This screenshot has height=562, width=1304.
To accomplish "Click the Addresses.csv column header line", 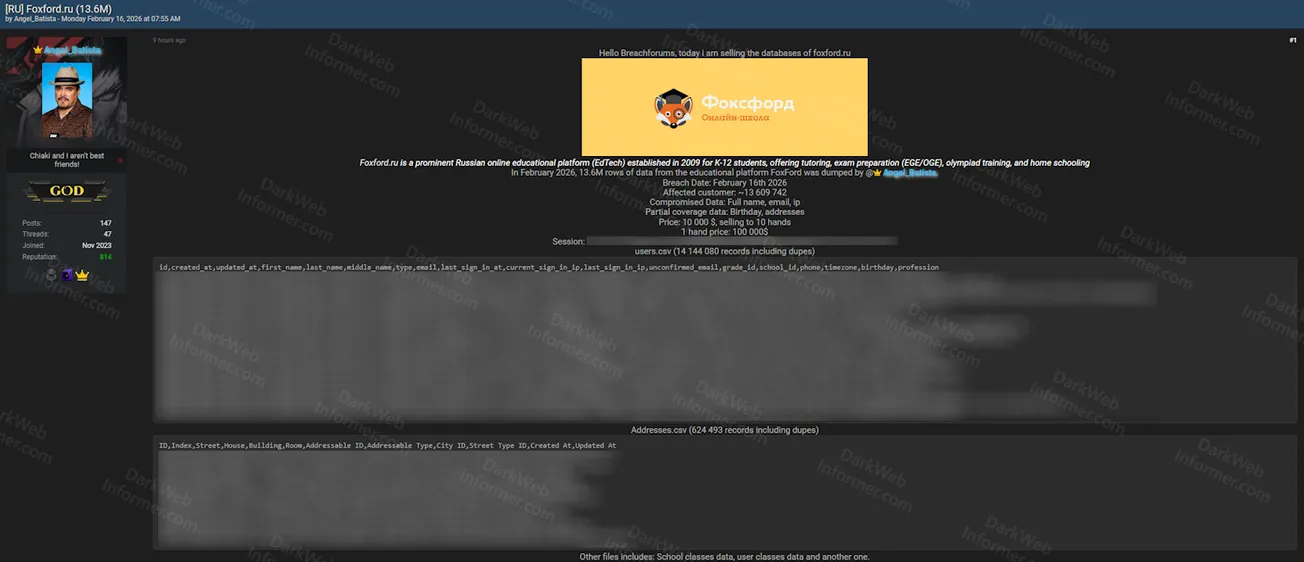I will (x=387, y=445).
